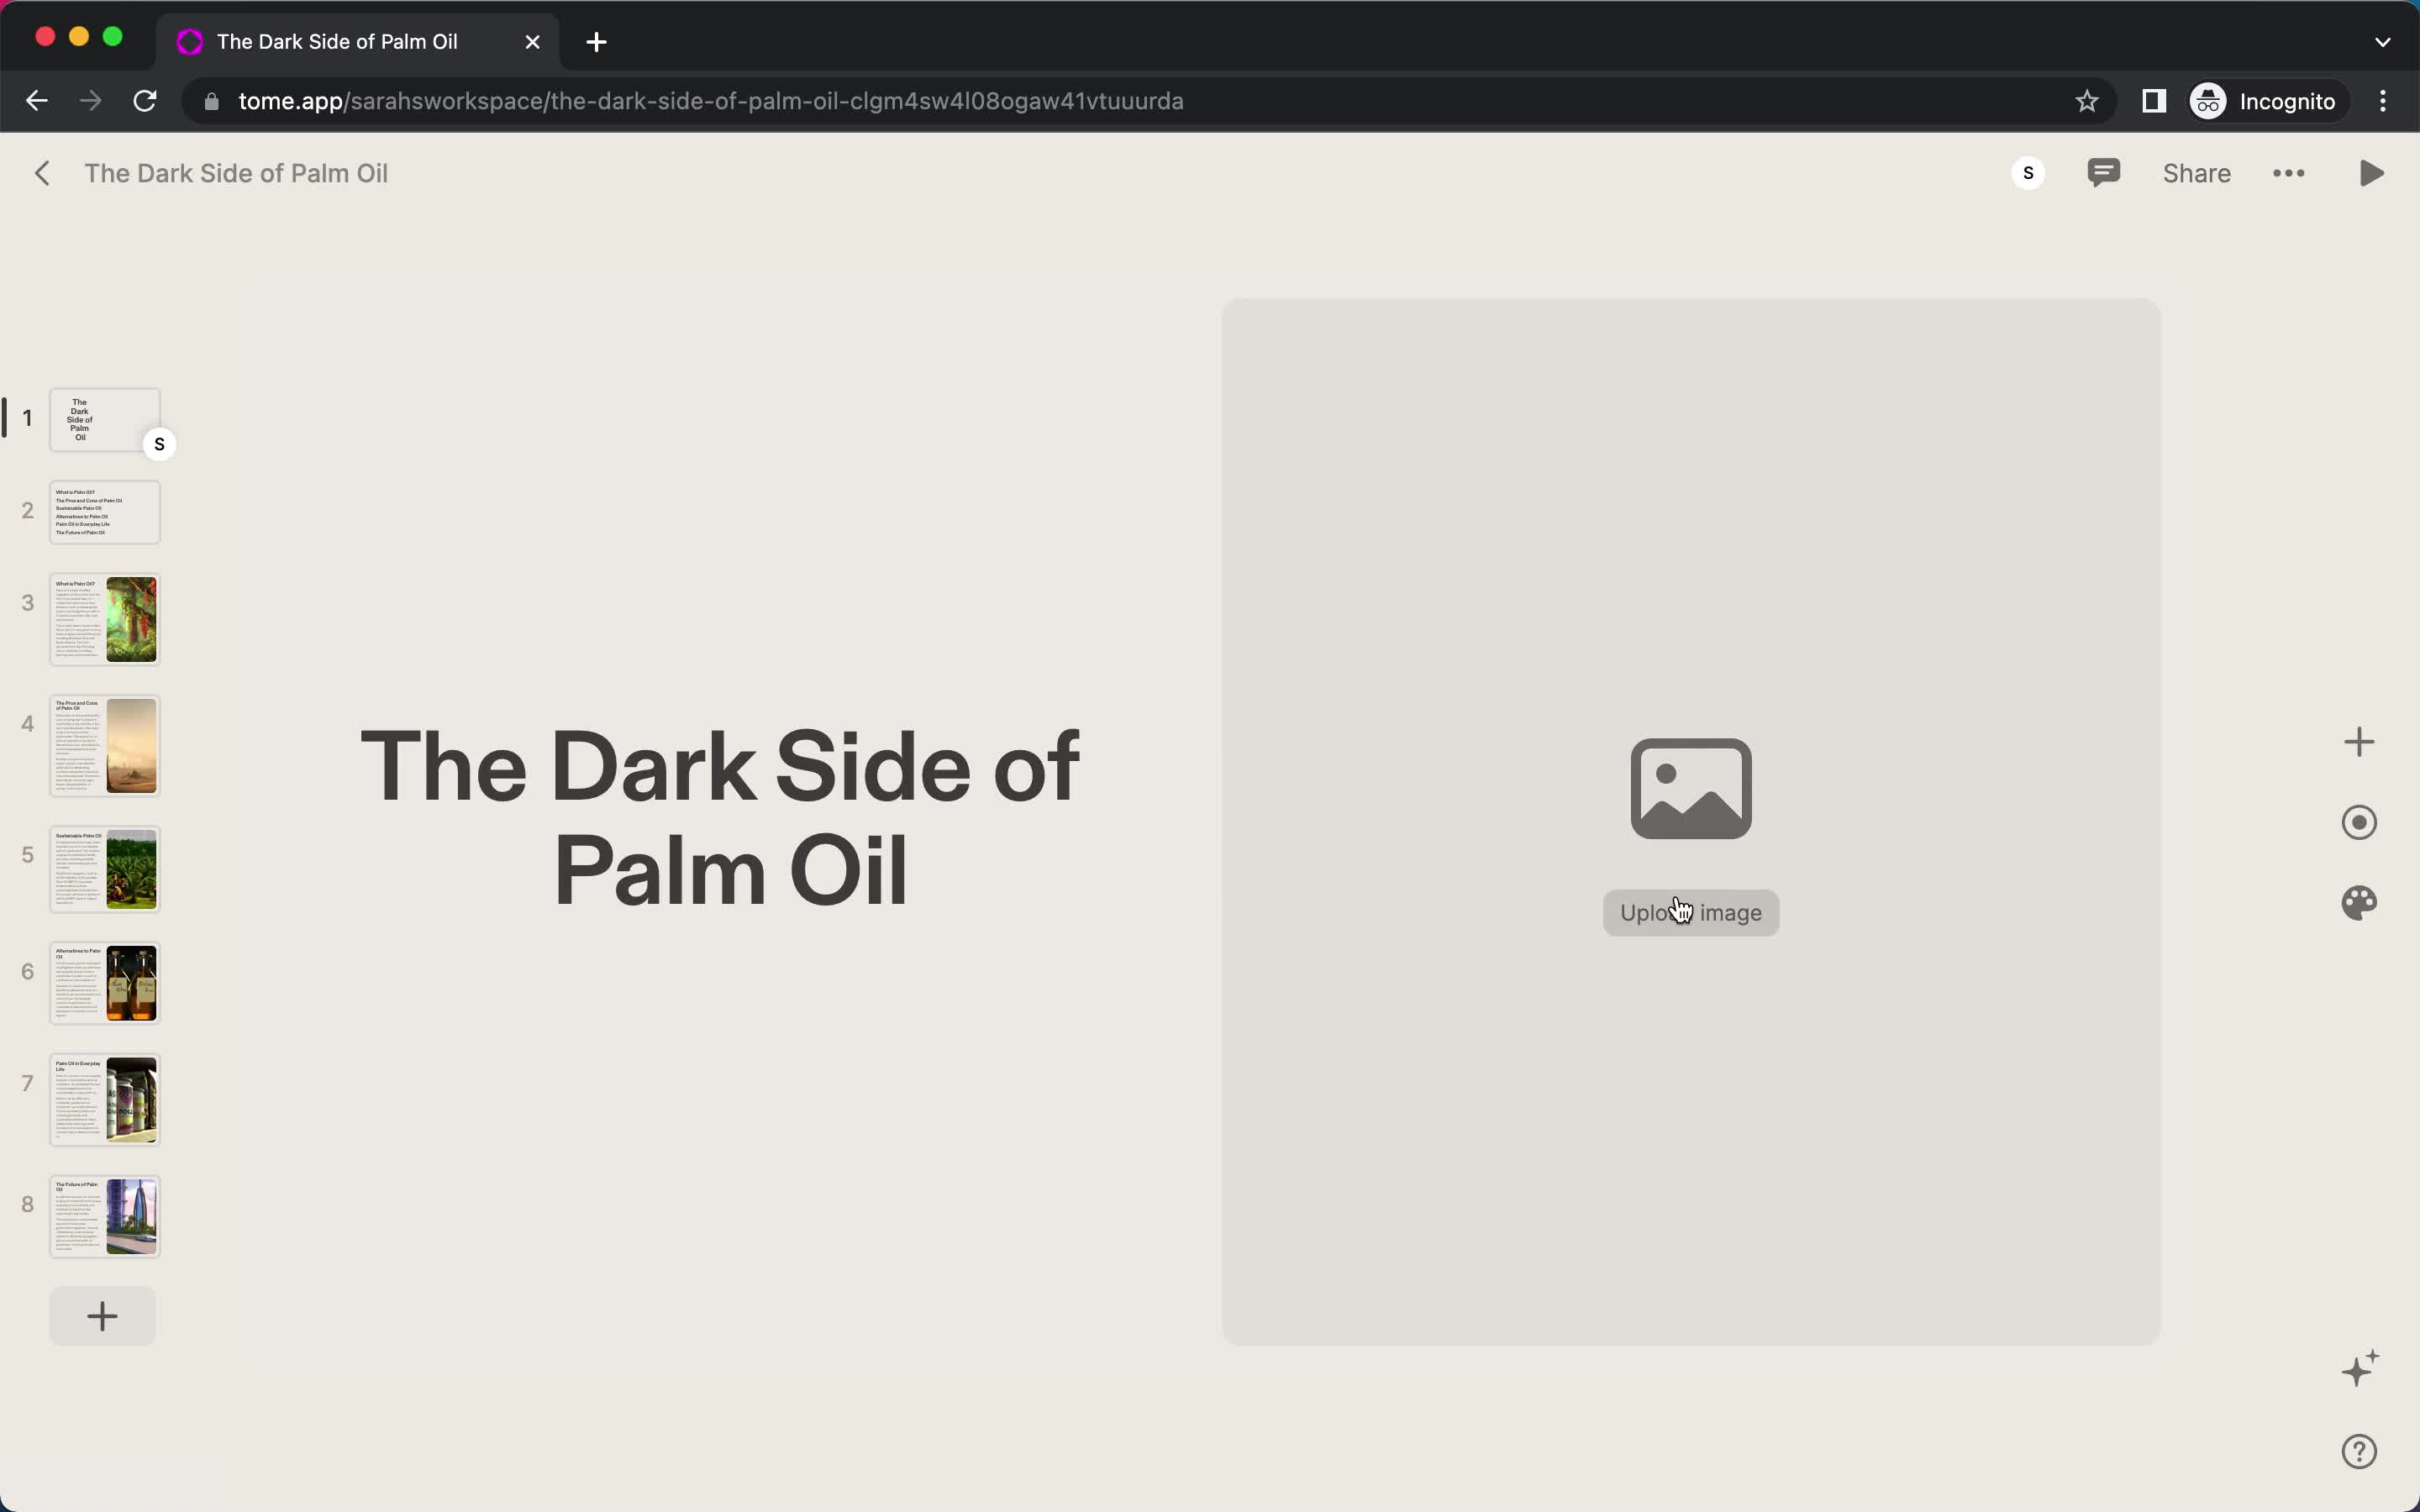The width and height of the screenshot is (2420, 1512).
Task: Click the Share button
Action: (x=2197, y=172)
